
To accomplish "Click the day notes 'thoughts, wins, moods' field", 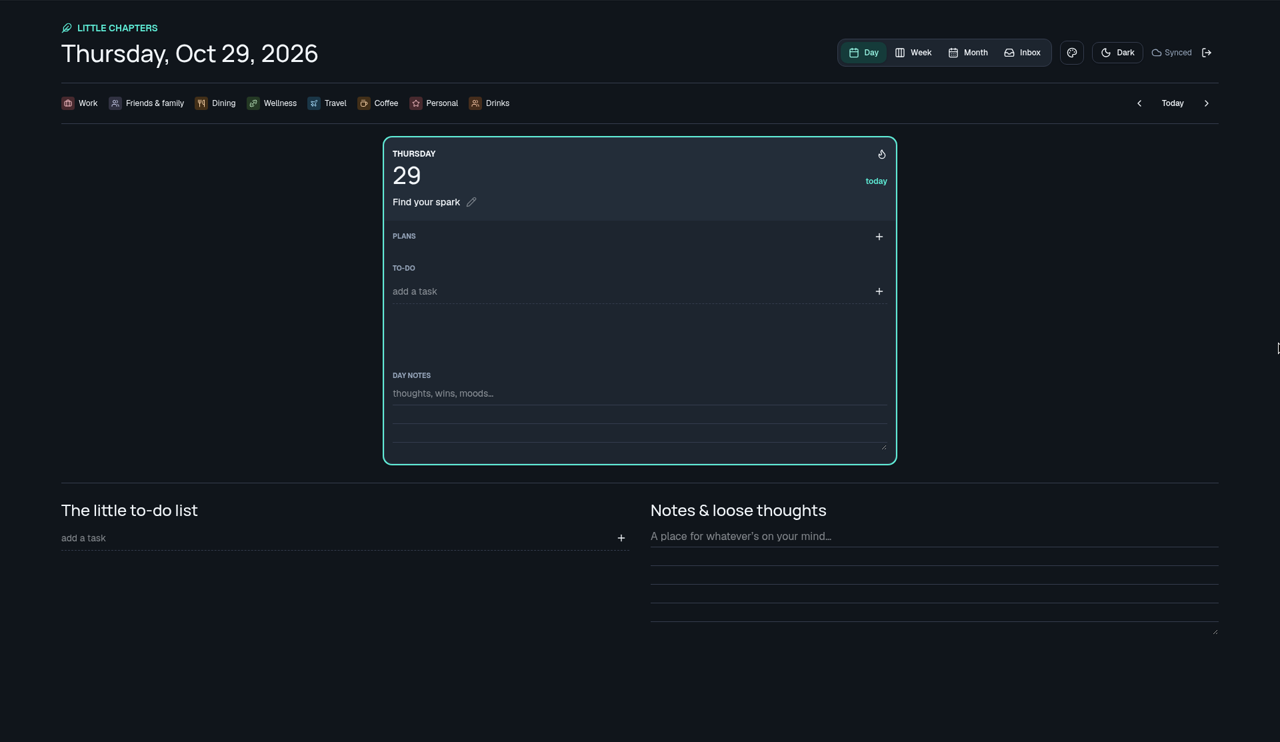I will point(639,416).
